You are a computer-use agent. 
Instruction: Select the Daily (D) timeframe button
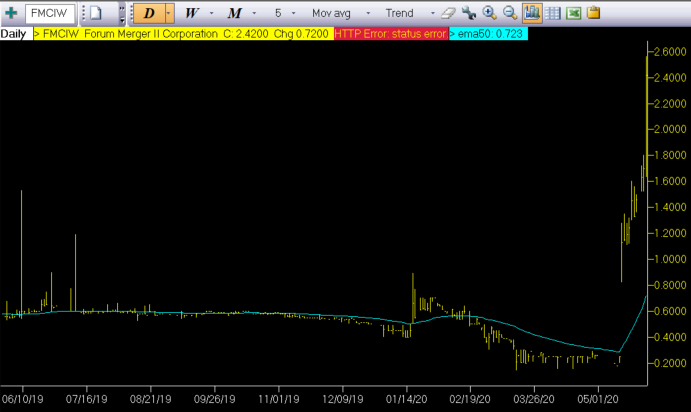tap(149, 13)
